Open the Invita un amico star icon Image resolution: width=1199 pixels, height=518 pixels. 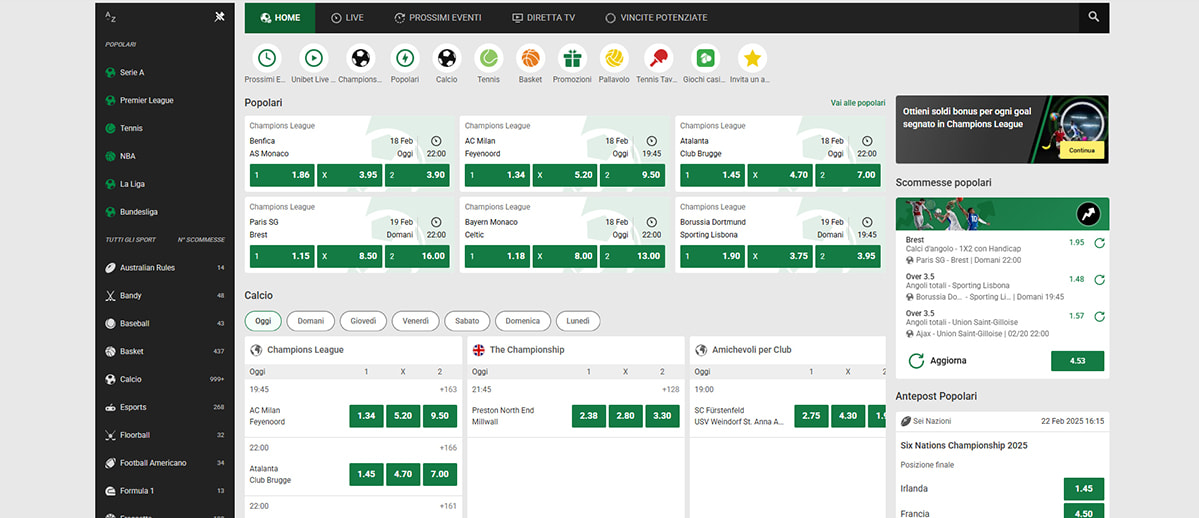coord(752,58)
